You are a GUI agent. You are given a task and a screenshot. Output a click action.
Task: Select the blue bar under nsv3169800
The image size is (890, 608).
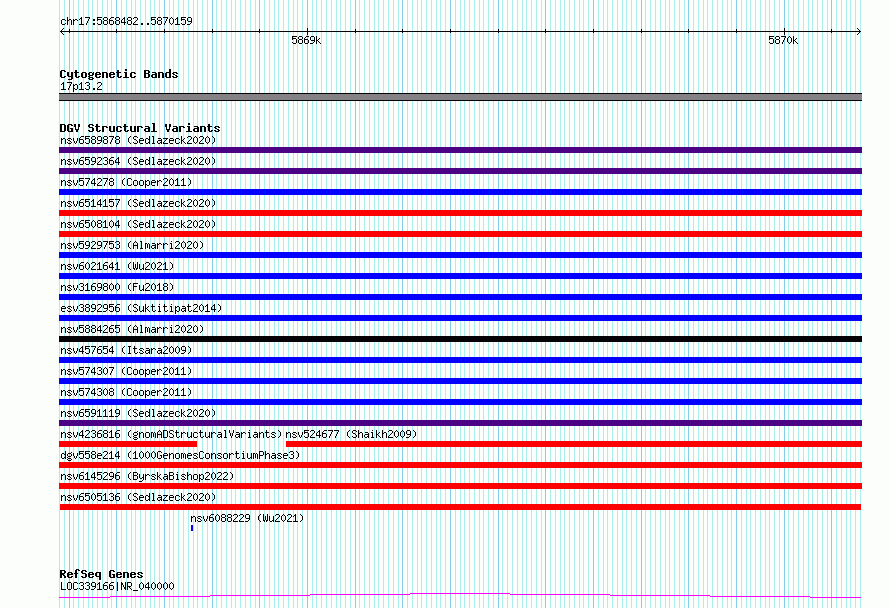coord(460,297)
